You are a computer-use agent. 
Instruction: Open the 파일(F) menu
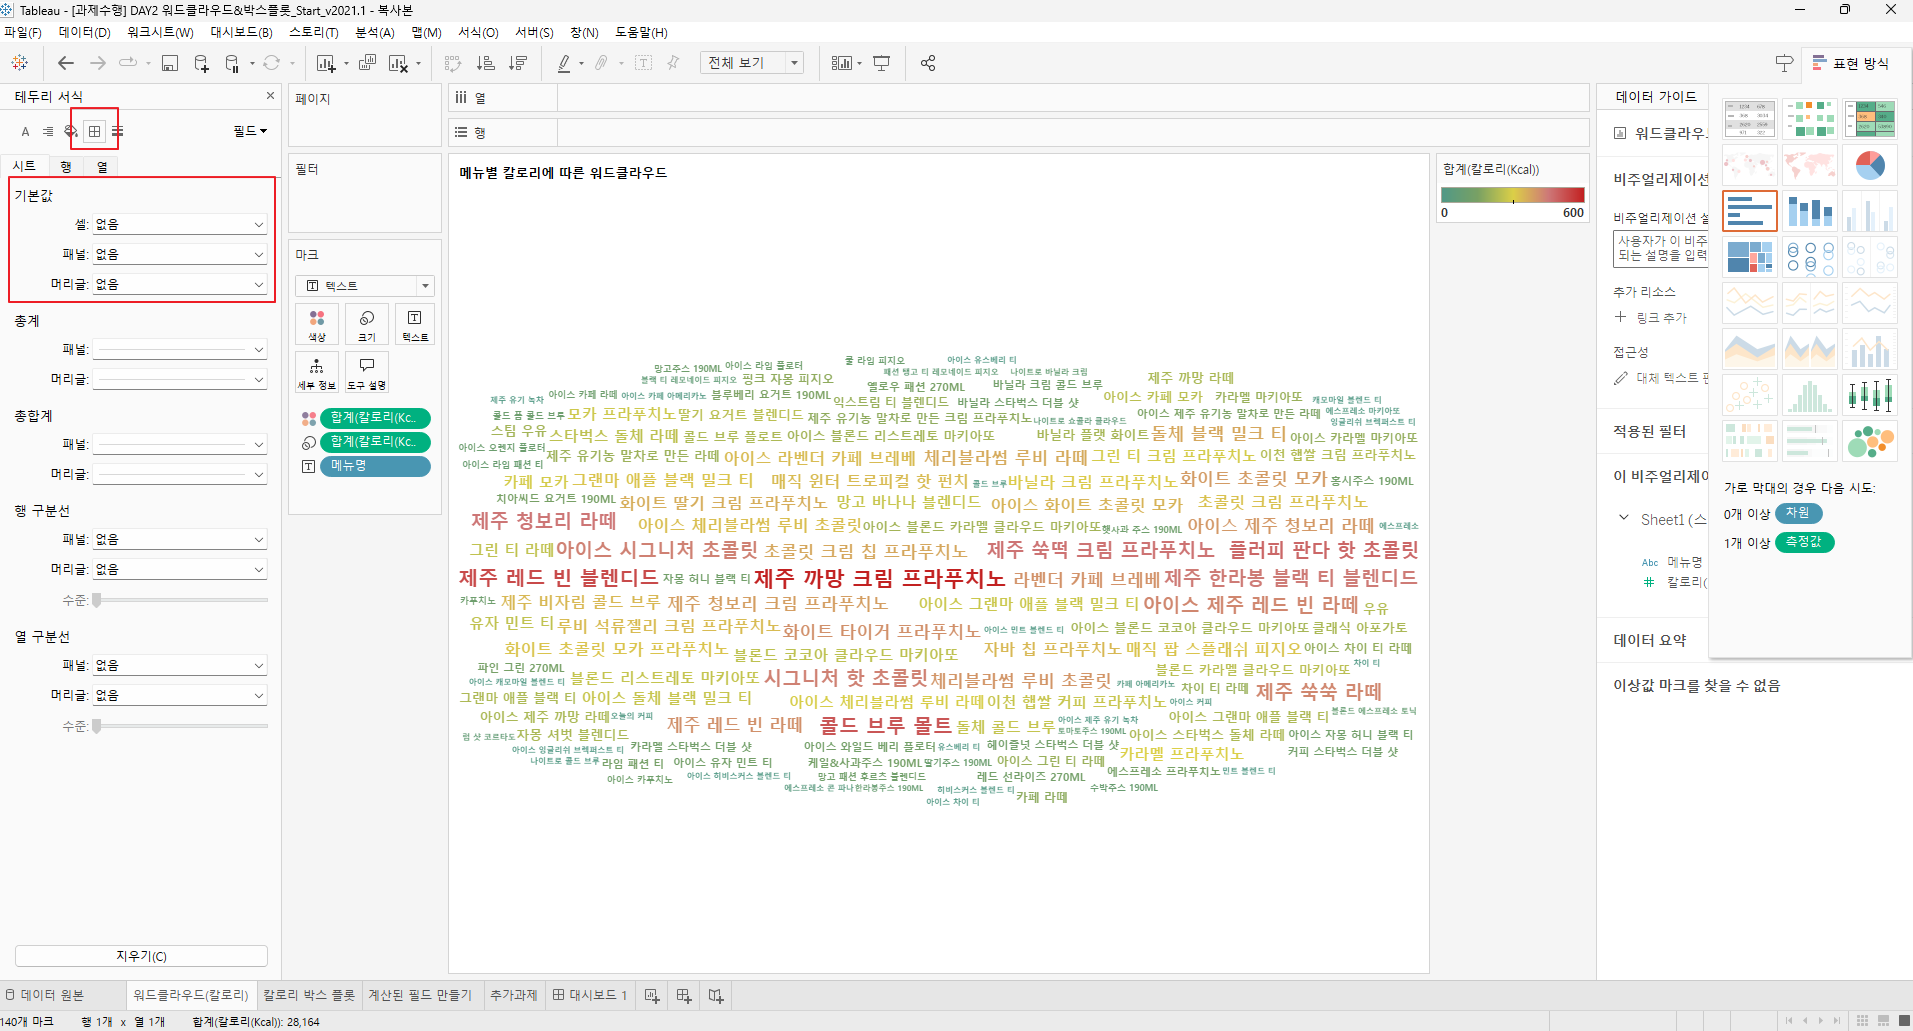(x=23, y=33)
